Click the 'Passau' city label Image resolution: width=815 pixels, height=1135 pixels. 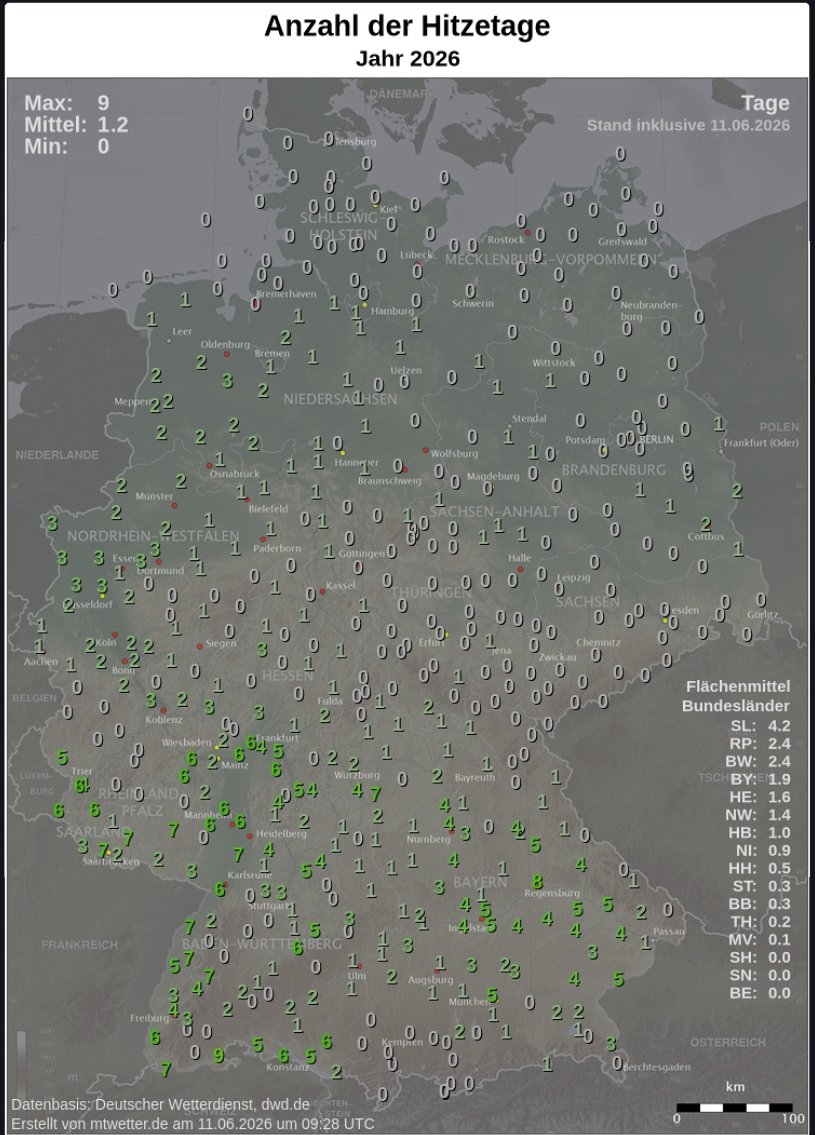[x=668, y=932]
